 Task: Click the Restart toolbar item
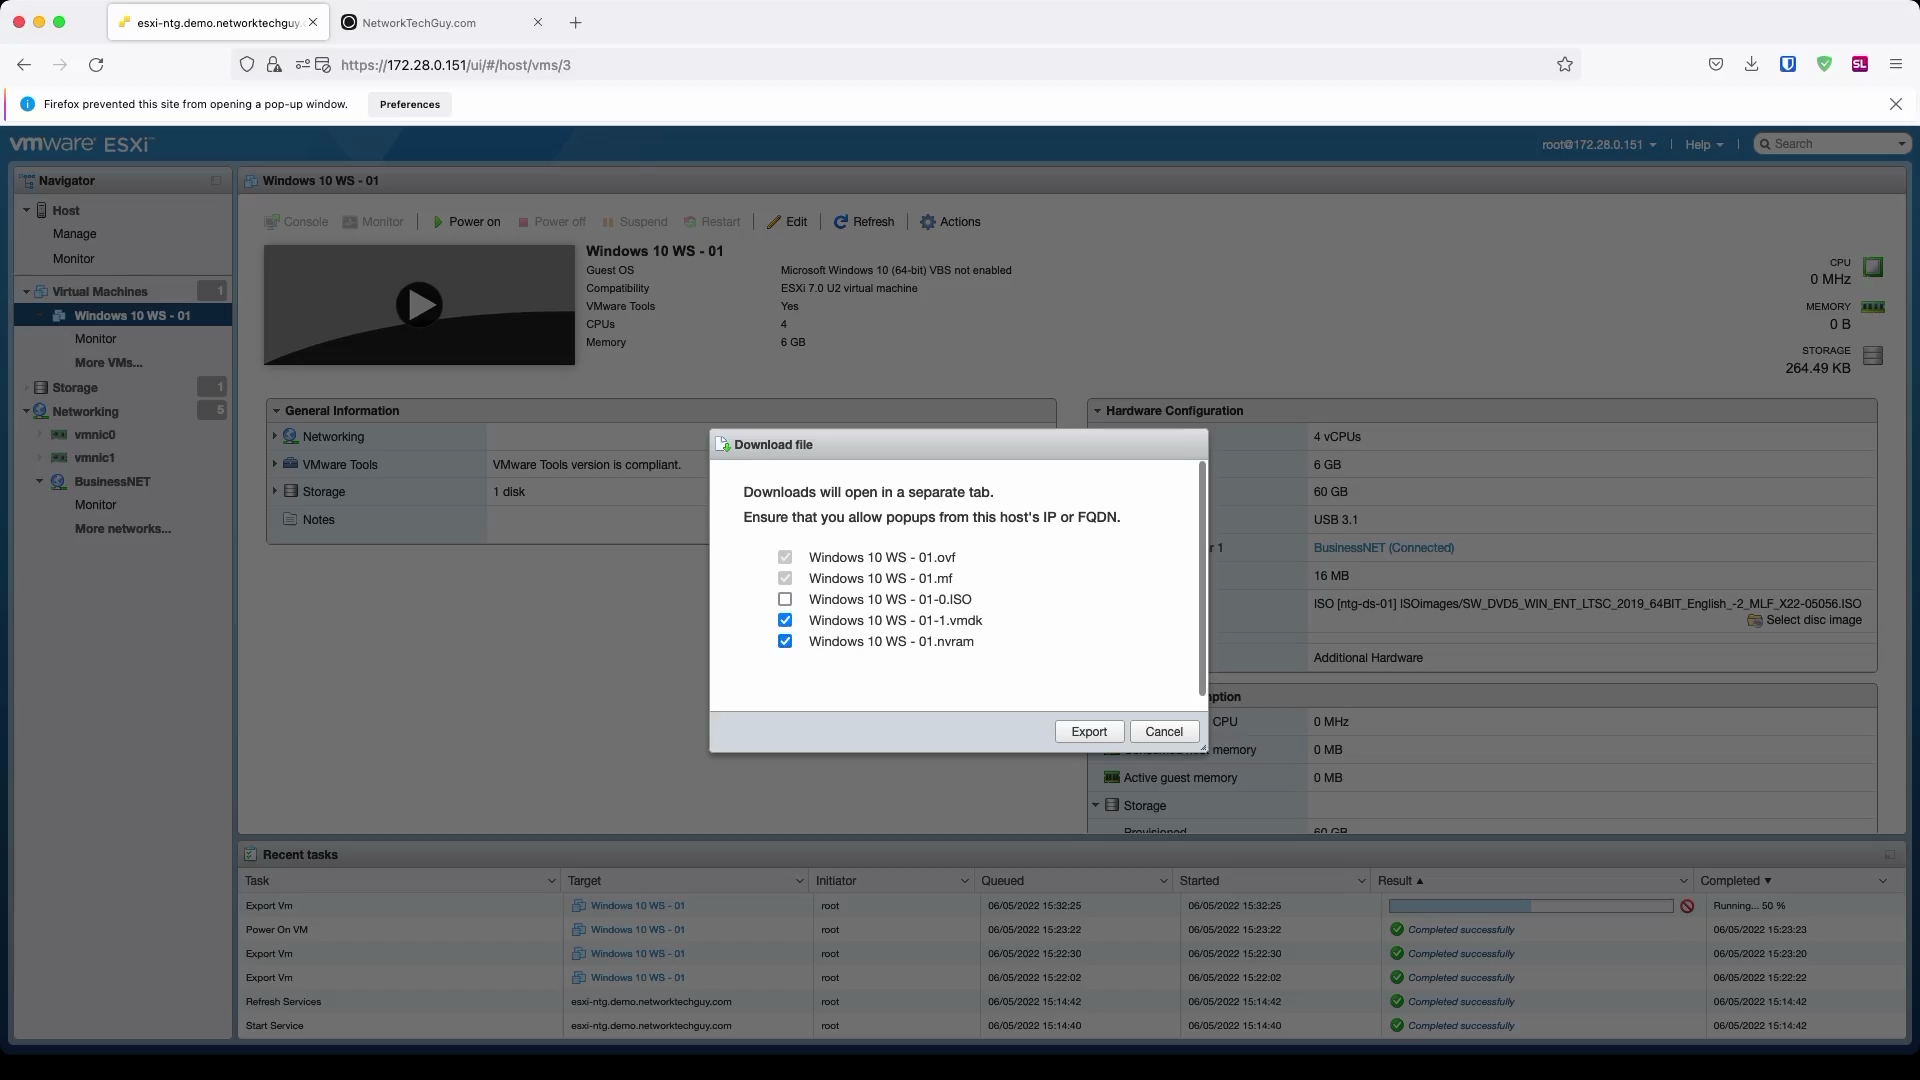coord(712,222)
